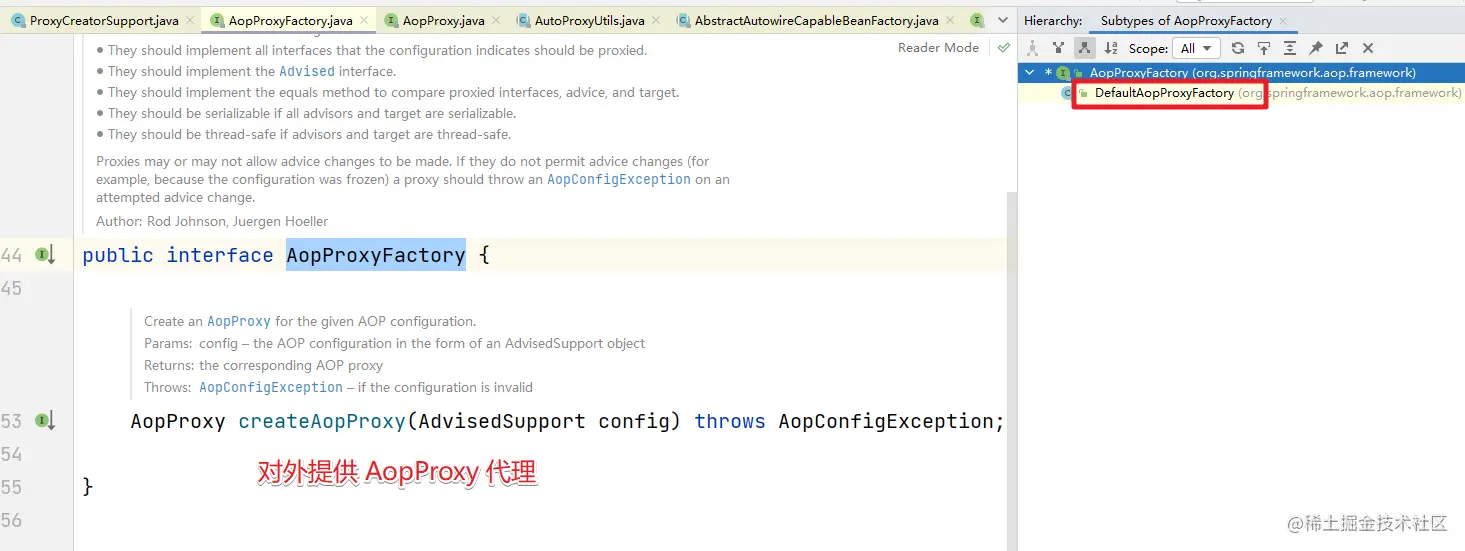The width and height of the screenshot is (1465, 551).
Task: Sort hierarchy alphabetically
Action: point(1111,48)
